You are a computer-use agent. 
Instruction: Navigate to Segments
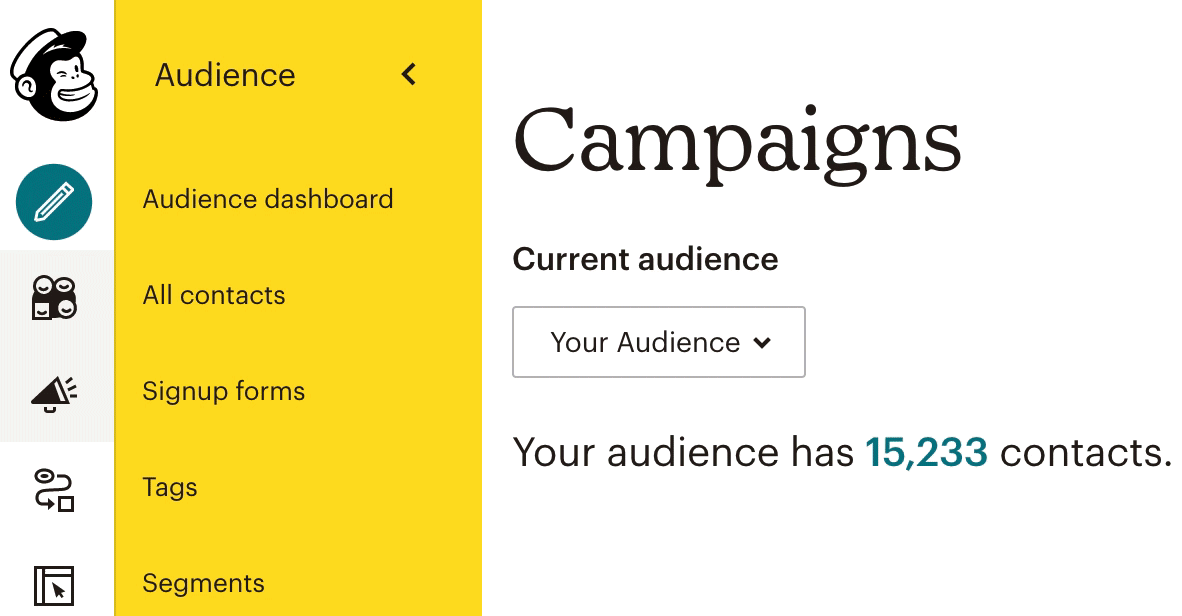click(x=204, y=583)
